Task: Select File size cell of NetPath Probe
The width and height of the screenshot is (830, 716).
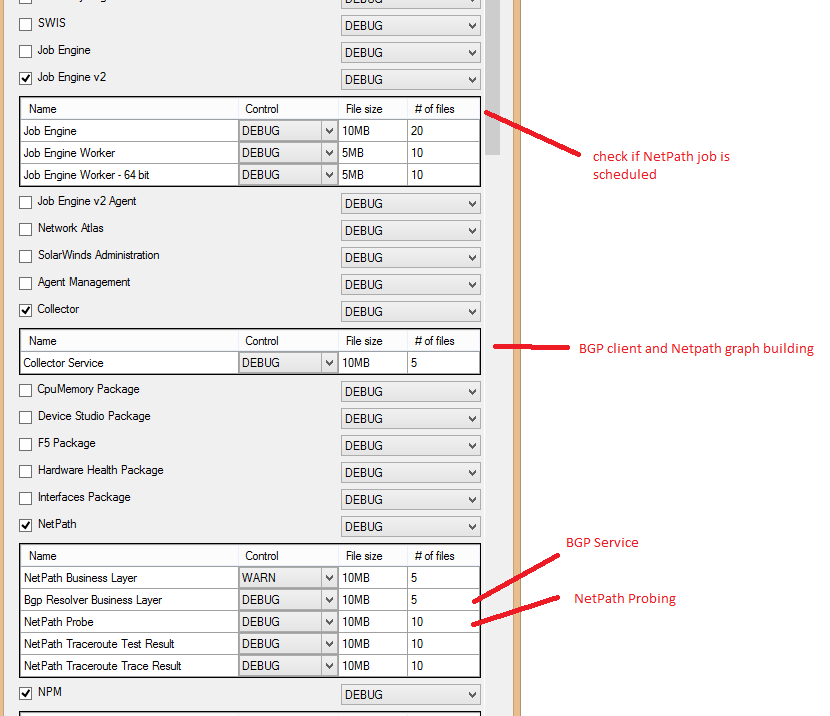Action: pyautogui.click(x=373, y=622)
